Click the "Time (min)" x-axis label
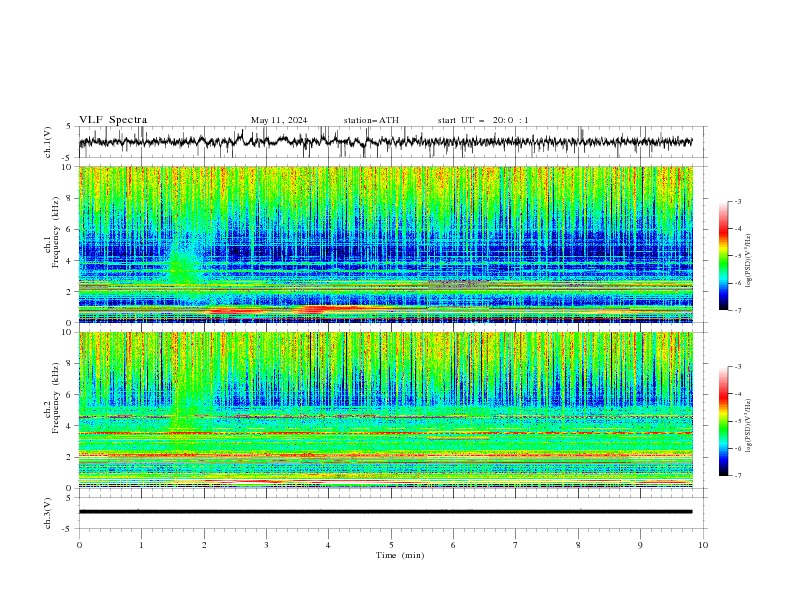The image size is (792, 612). [x=400, y=555]
